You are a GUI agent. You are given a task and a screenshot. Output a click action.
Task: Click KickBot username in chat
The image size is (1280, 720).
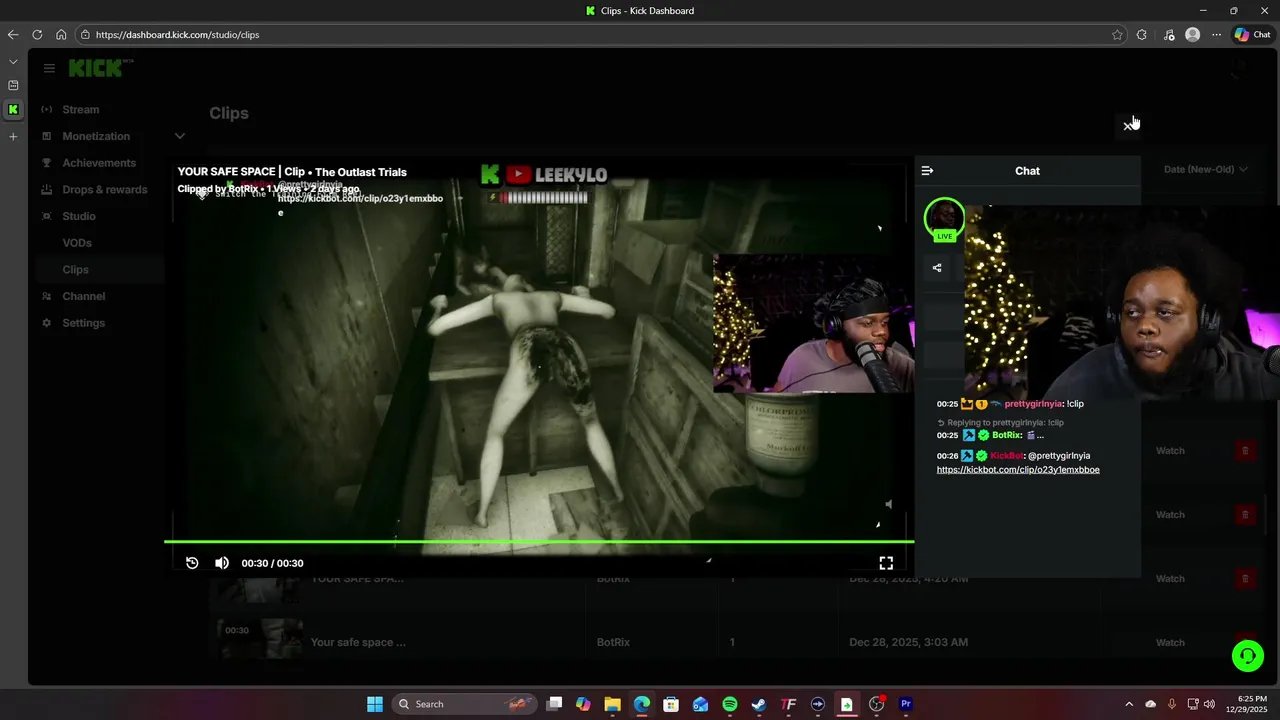[1007, 456]
